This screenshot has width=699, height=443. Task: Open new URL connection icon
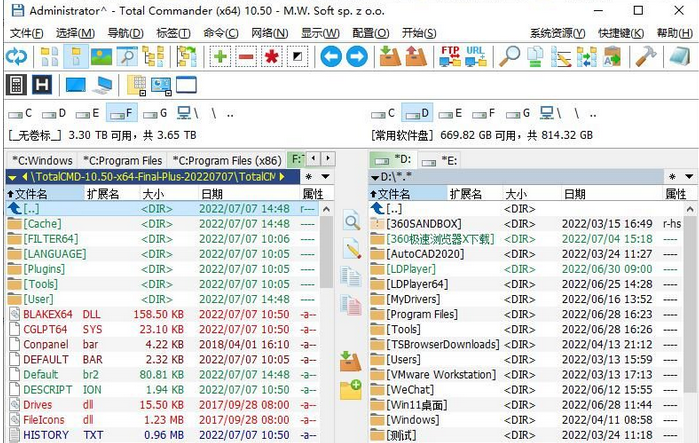coord(476,57)
